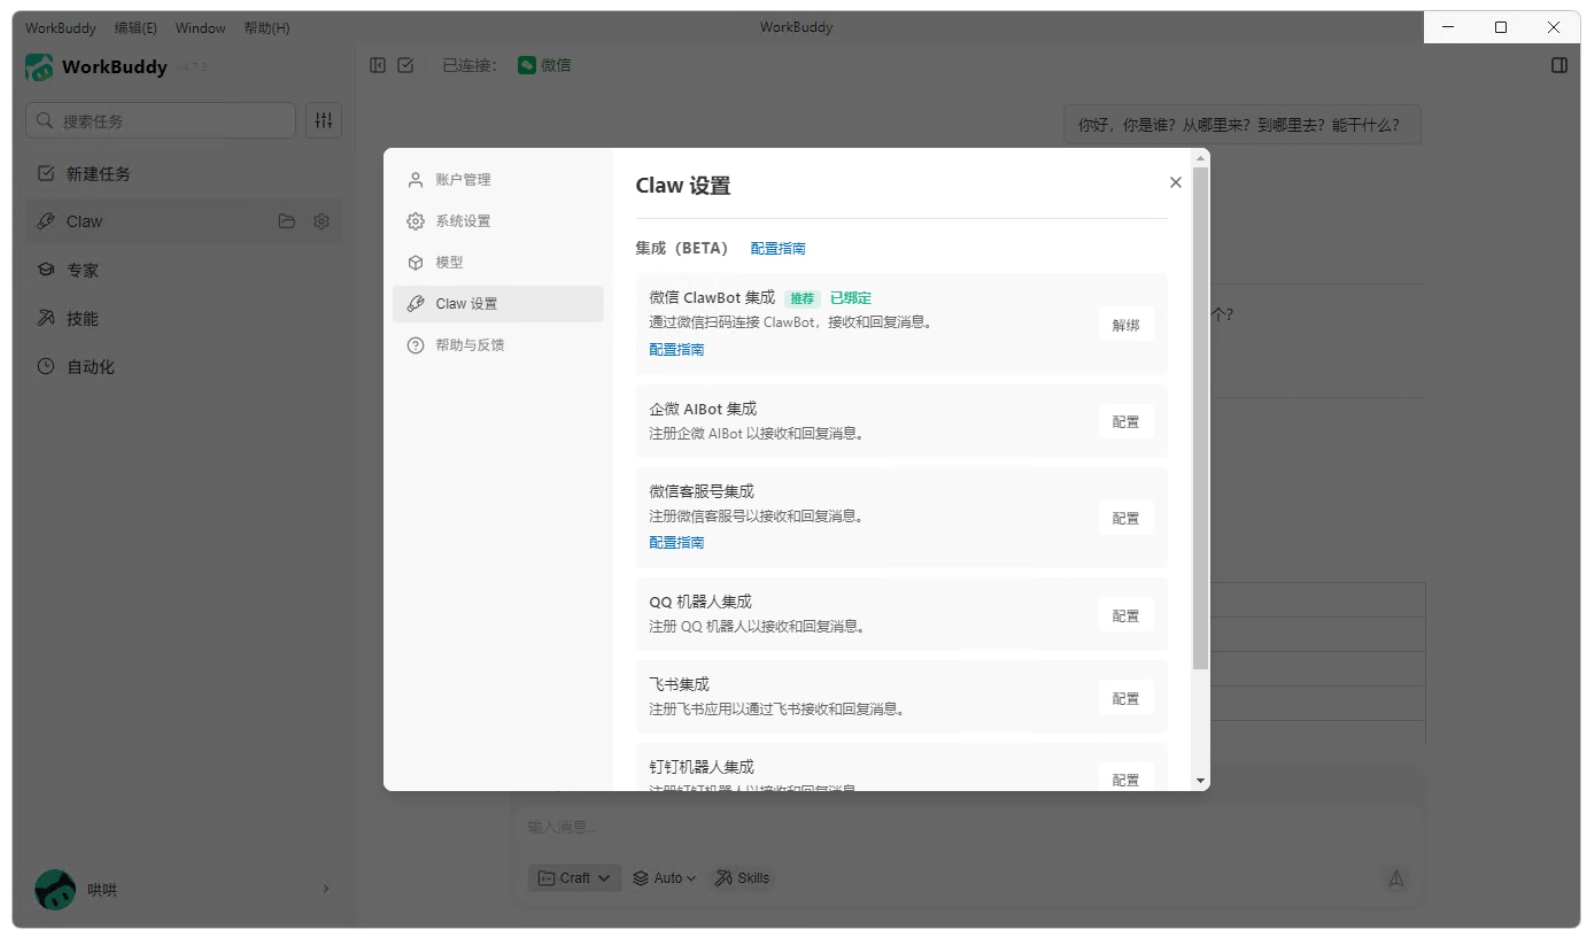Click 配置 for 微信客服号集成
This screenshot has width=1588, height=938.
click(1125, 518)
